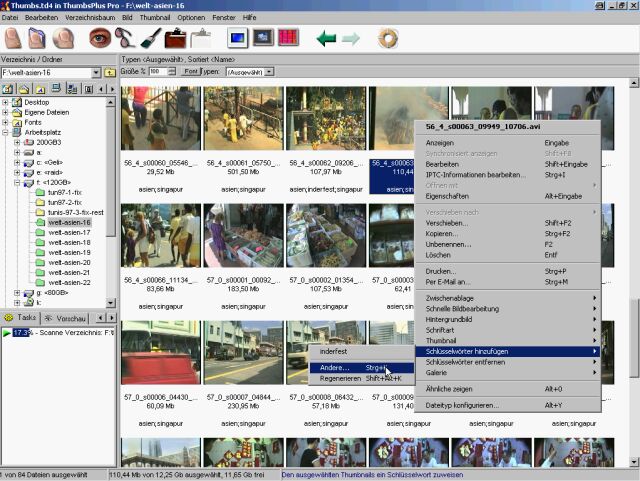The width and height of the screenshot is (640, 481).
Task: Select the paintbrush edit icon
Action: tap(151, 38)
